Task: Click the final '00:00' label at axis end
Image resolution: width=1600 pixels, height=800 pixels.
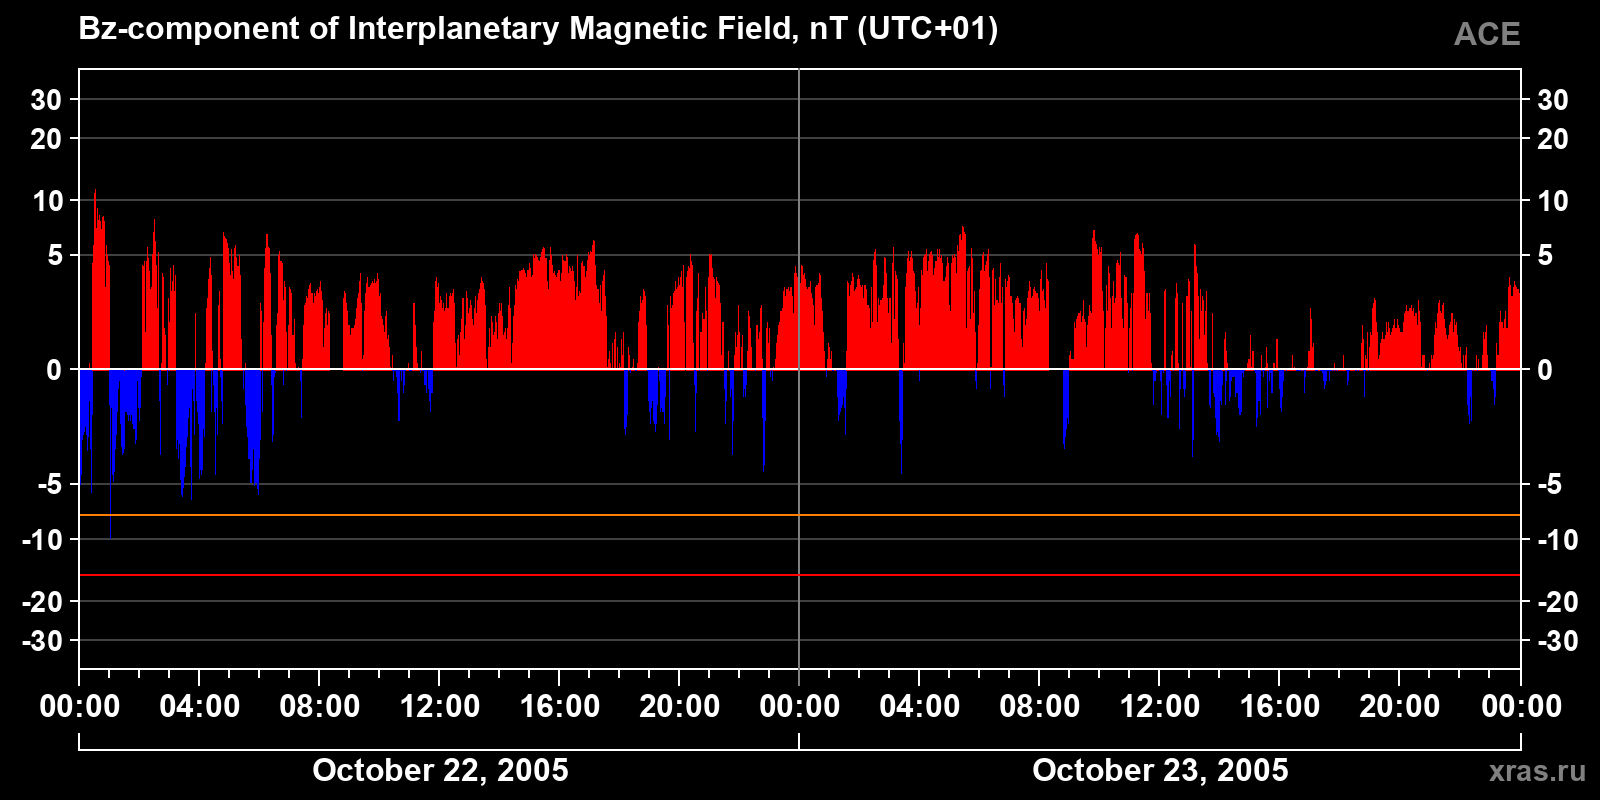Action: 1521,706
